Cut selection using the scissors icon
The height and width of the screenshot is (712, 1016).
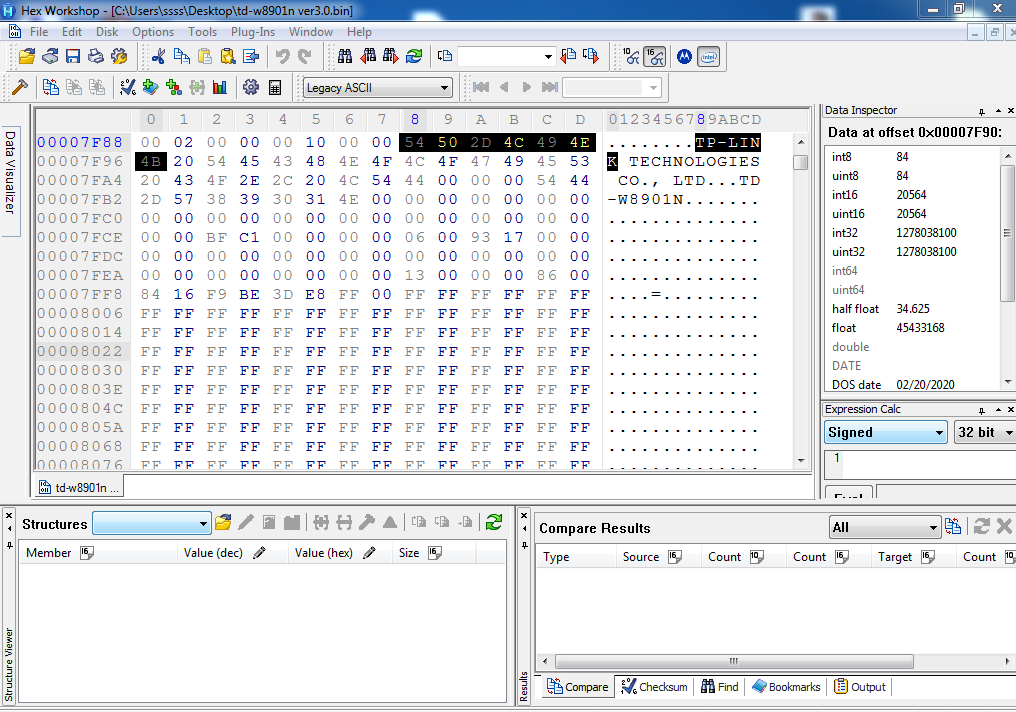(158, 56)
